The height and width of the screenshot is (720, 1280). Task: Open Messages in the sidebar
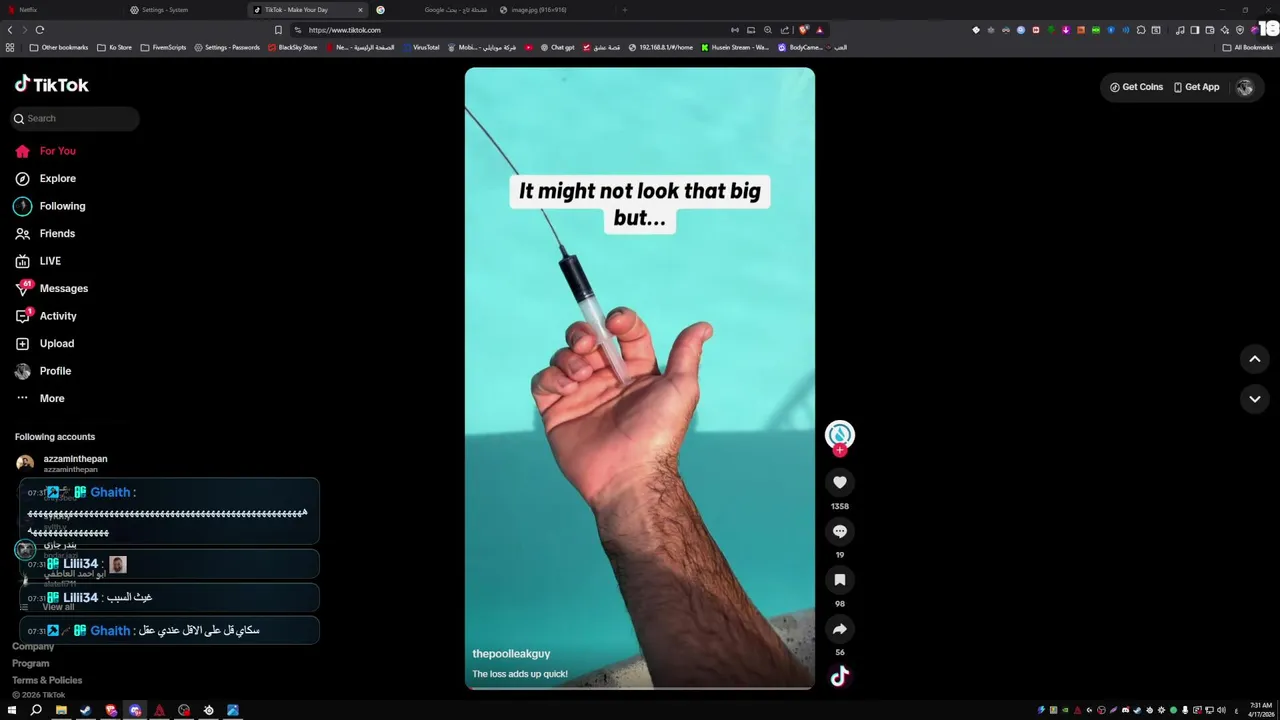52,288
